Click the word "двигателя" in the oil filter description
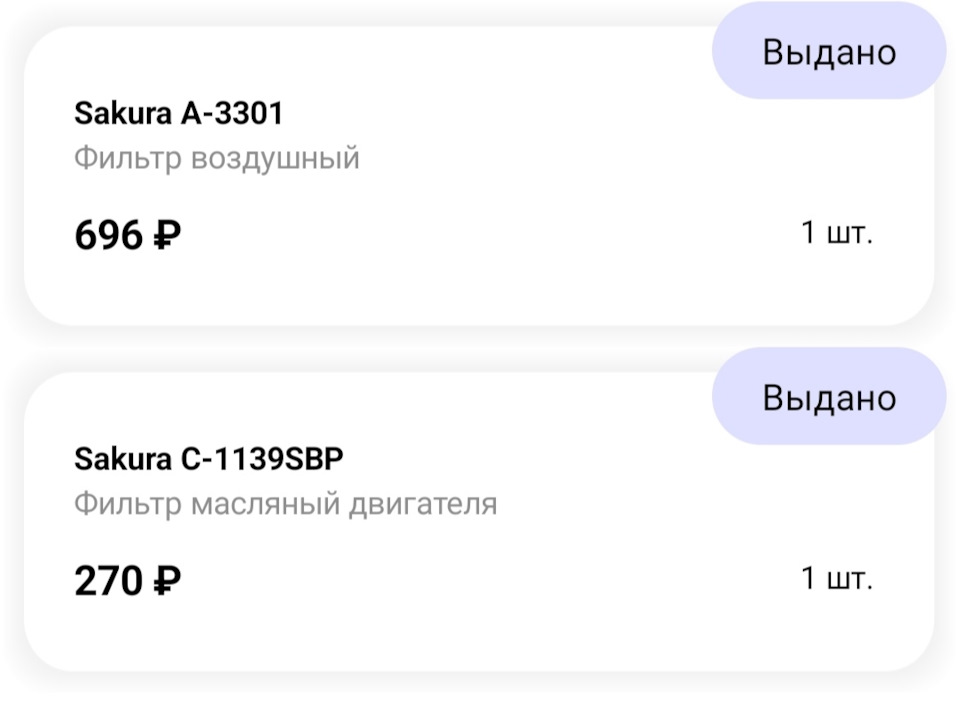Viewport: 960px width, 712px height. tap(421, 504)
